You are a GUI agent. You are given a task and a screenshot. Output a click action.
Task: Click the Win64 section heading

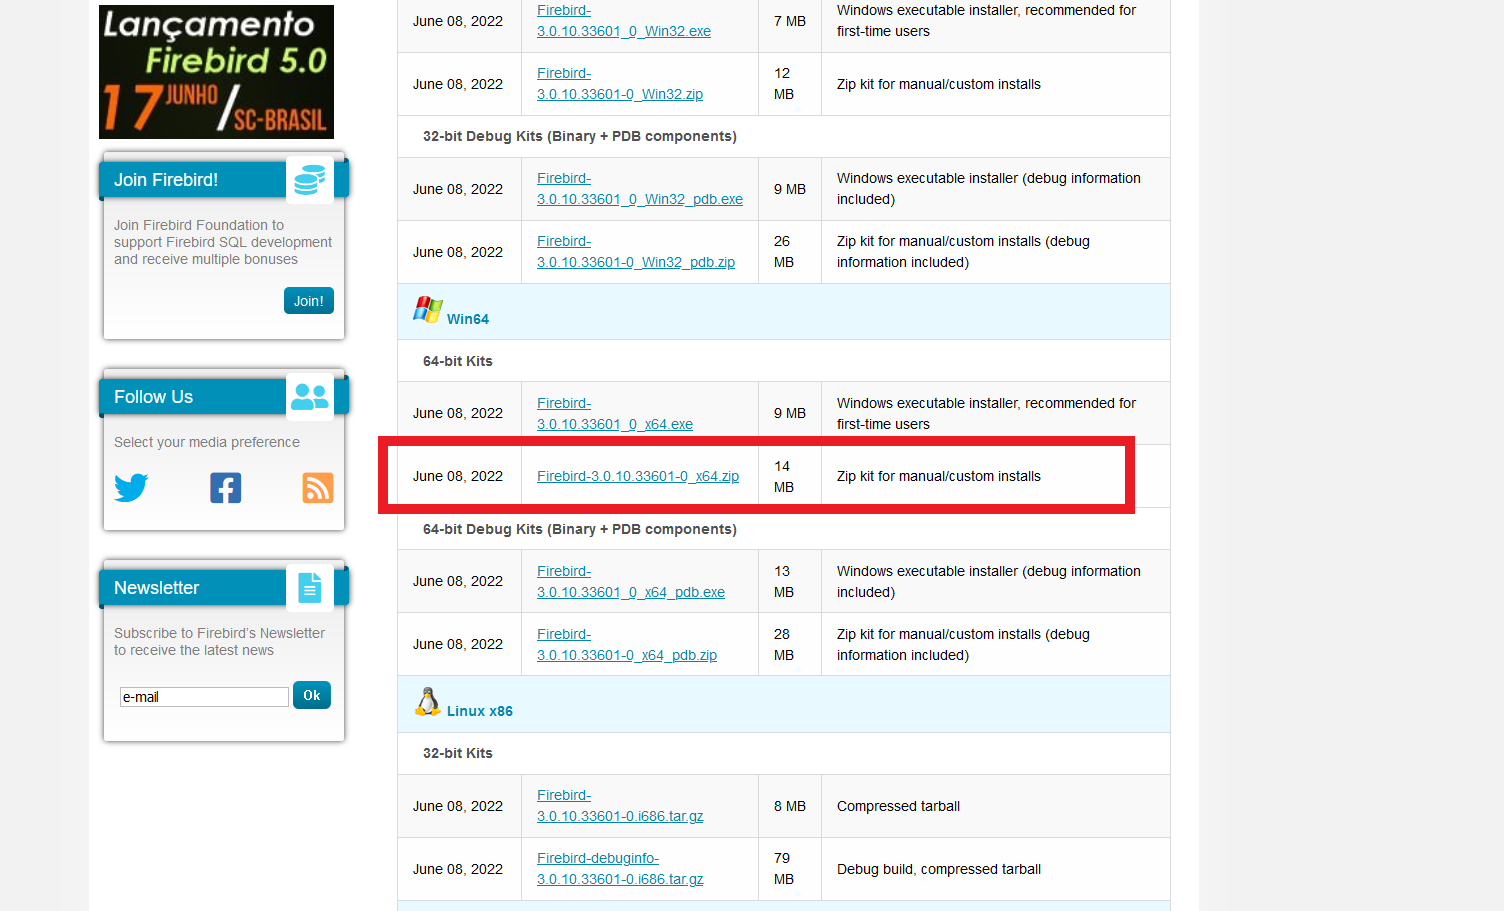coord(468,319)
